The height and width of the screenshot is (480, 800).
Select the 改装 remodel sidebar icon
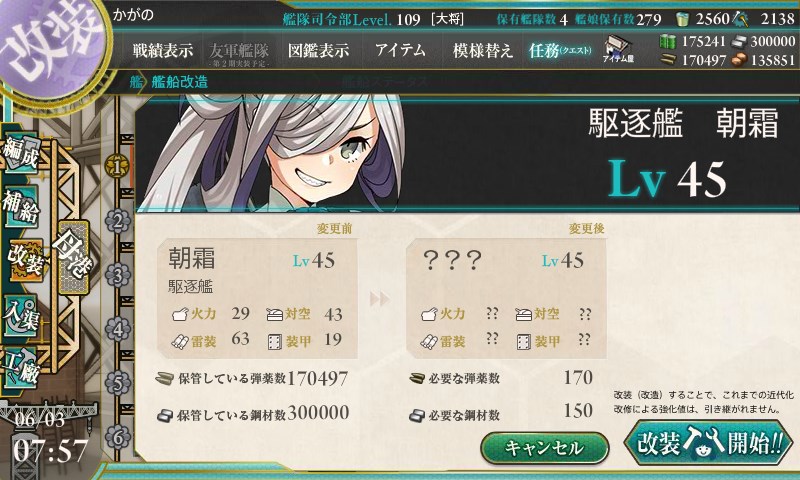(24, 259)
